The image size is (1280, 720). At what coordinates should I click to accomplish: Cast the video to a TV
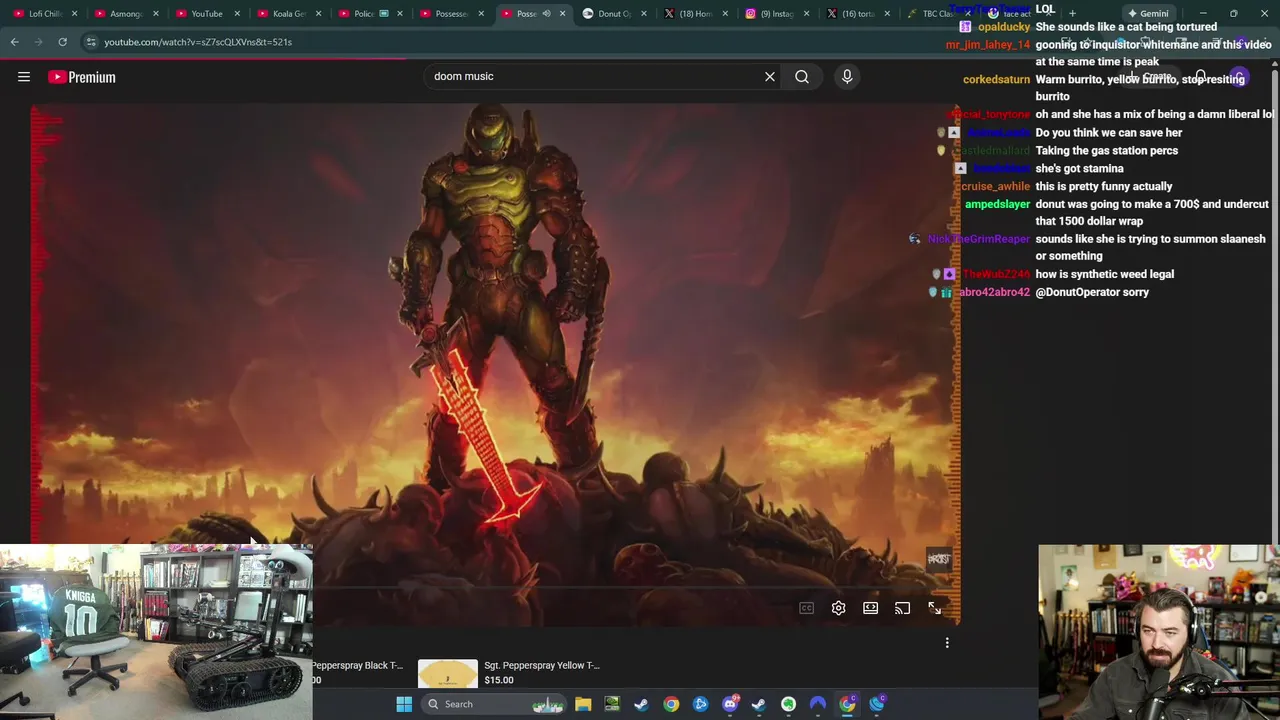click(x=902, y=608)
